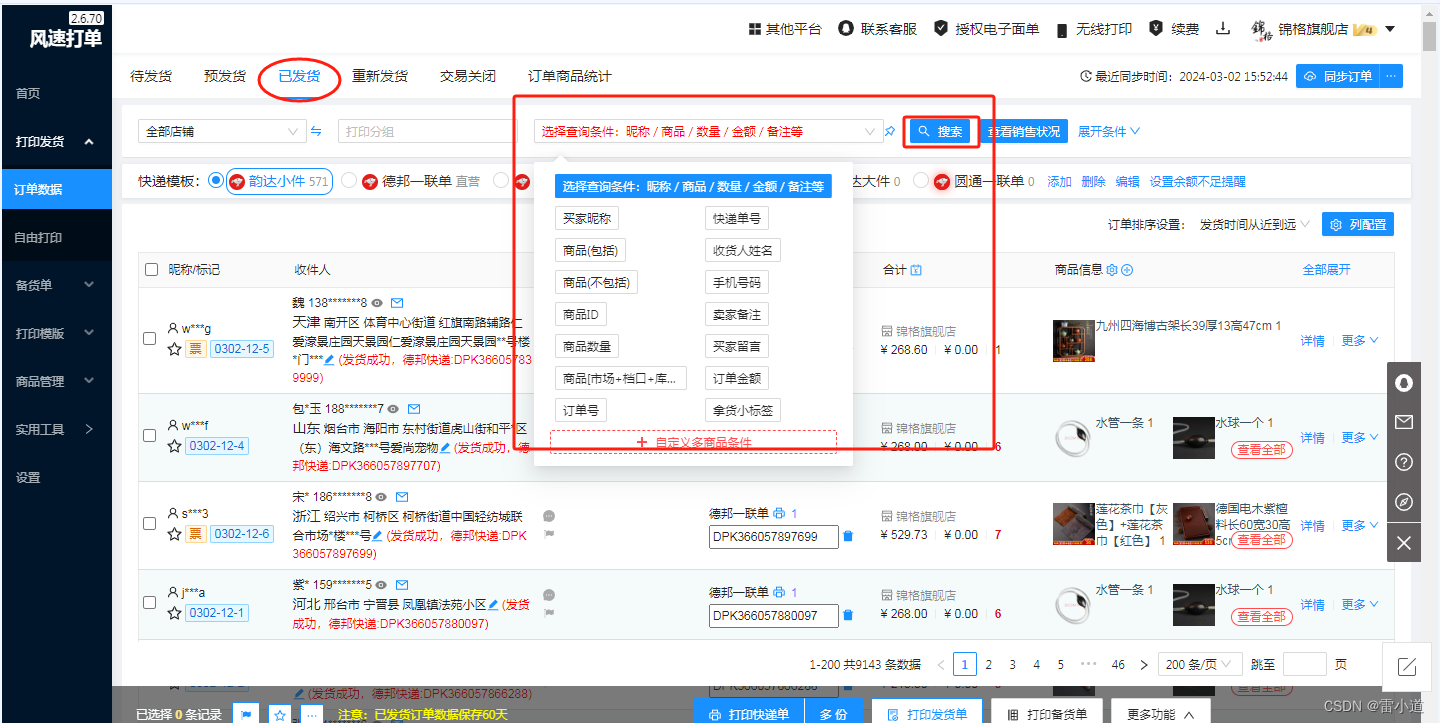The width and height of the screenshot is (1440, 723).
Task: Open 无线打印 wireless print
Action: 1094,29
